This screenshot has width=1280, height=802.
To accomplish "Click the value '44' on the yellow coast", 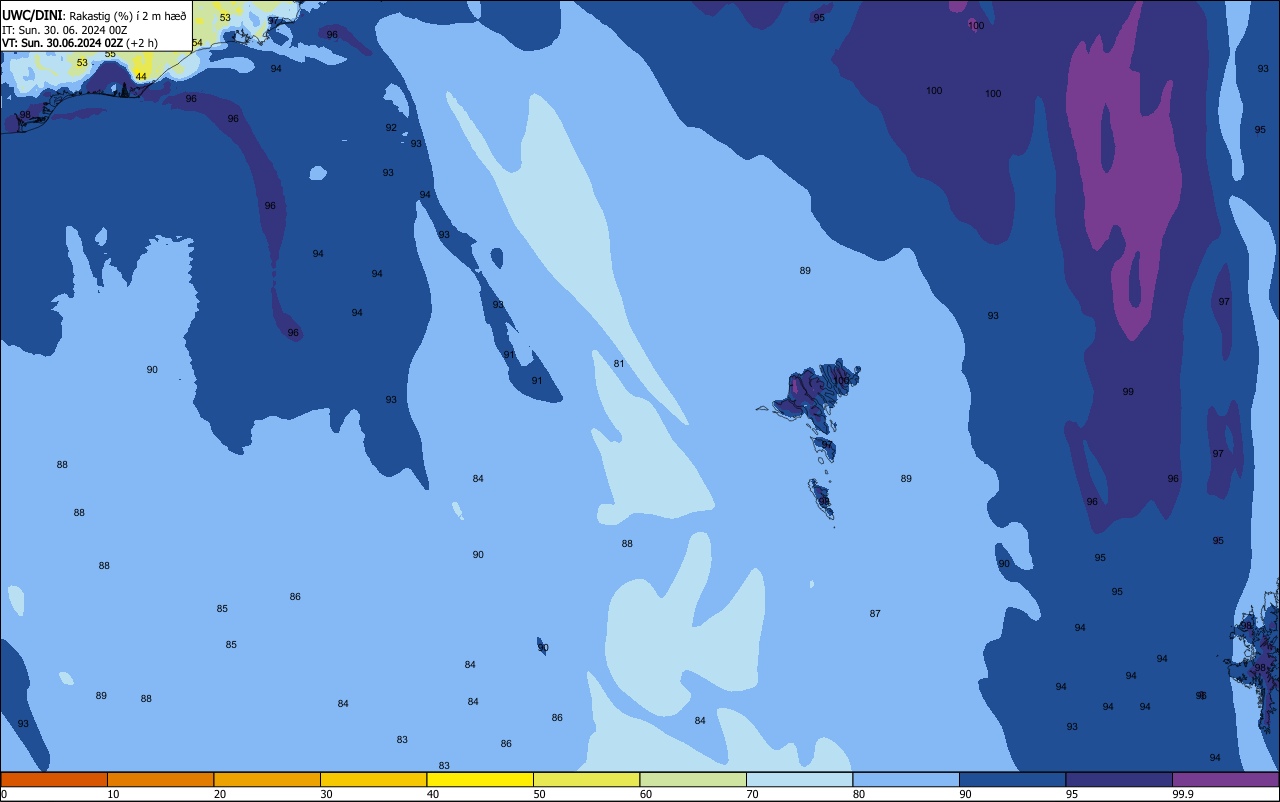I will 141,77.
